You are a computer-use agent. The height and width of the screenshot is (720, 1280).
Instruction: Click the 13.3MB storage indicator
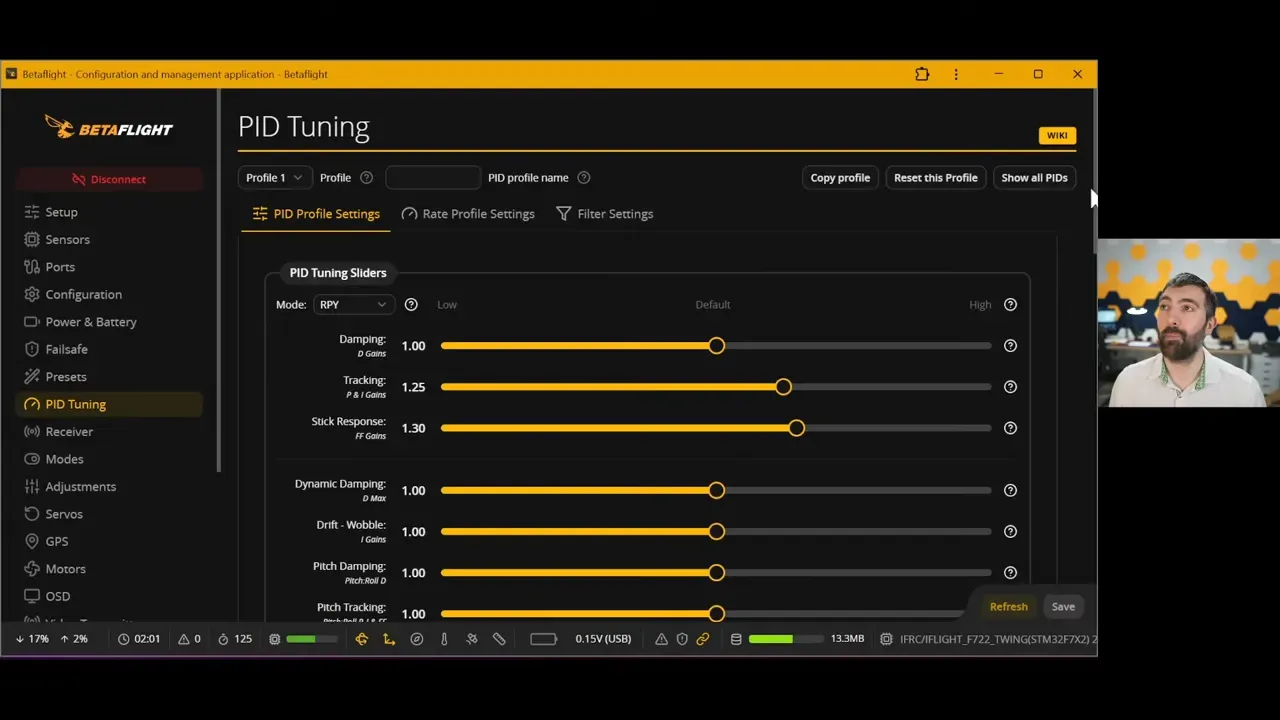click(x=847, y=639)
